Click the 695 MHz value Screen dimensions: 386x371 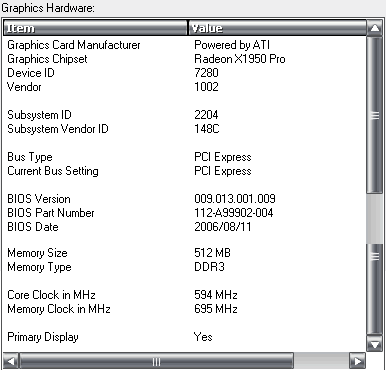216,309
